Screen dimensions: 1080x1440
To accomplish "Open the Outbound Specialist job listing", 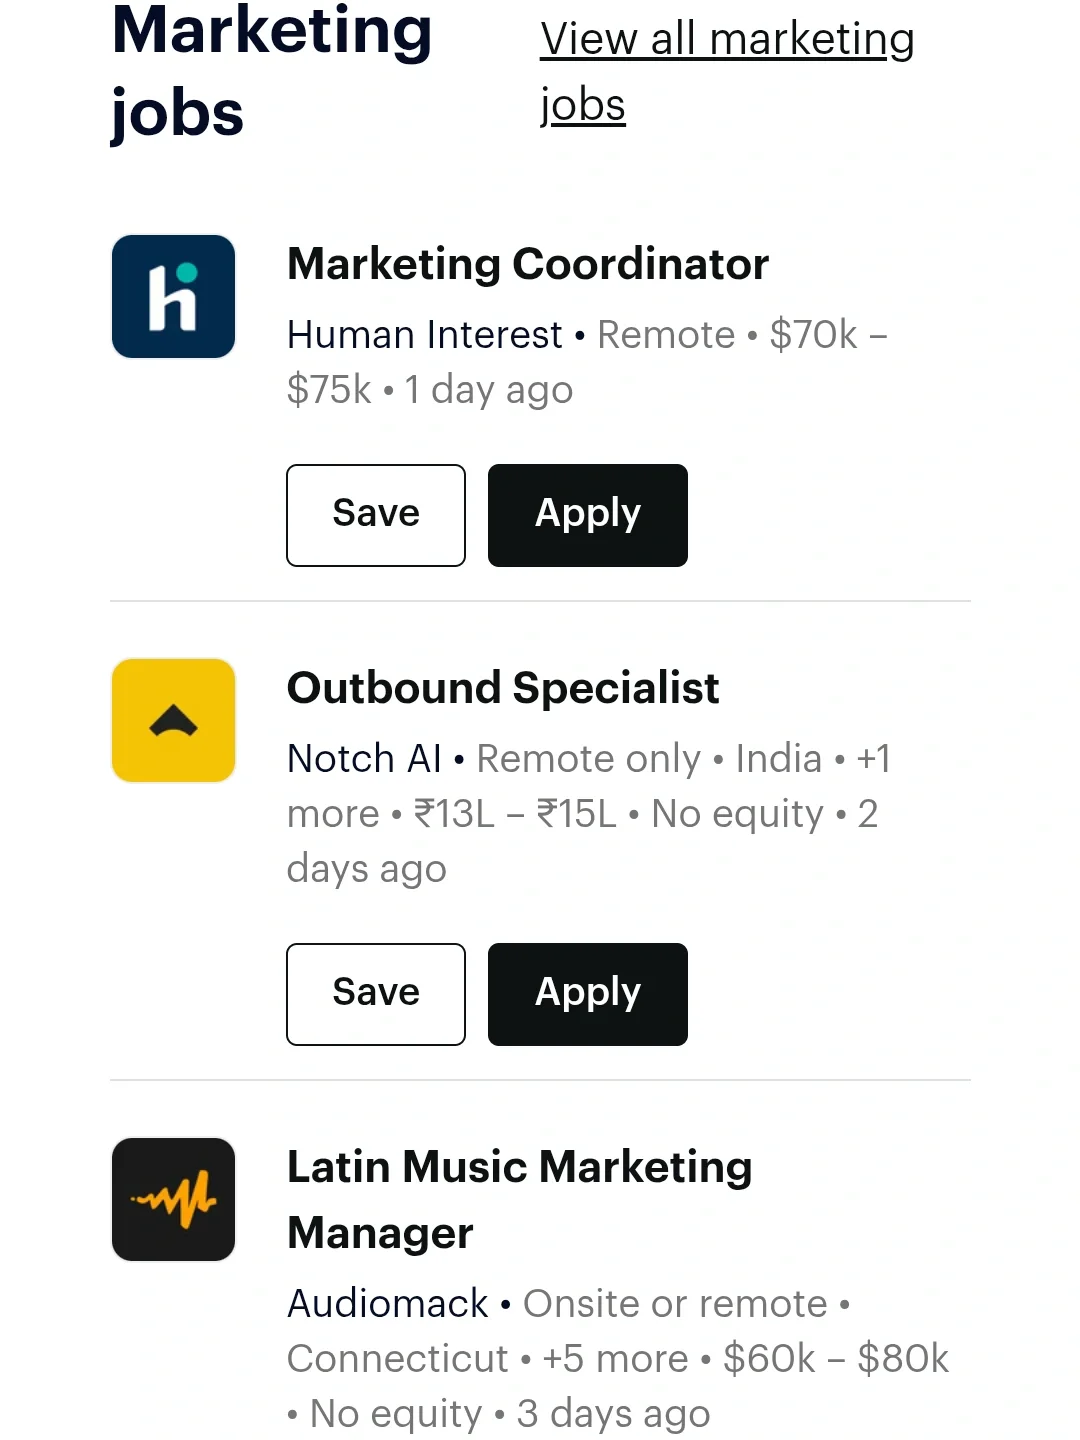I will coord(503,688).
